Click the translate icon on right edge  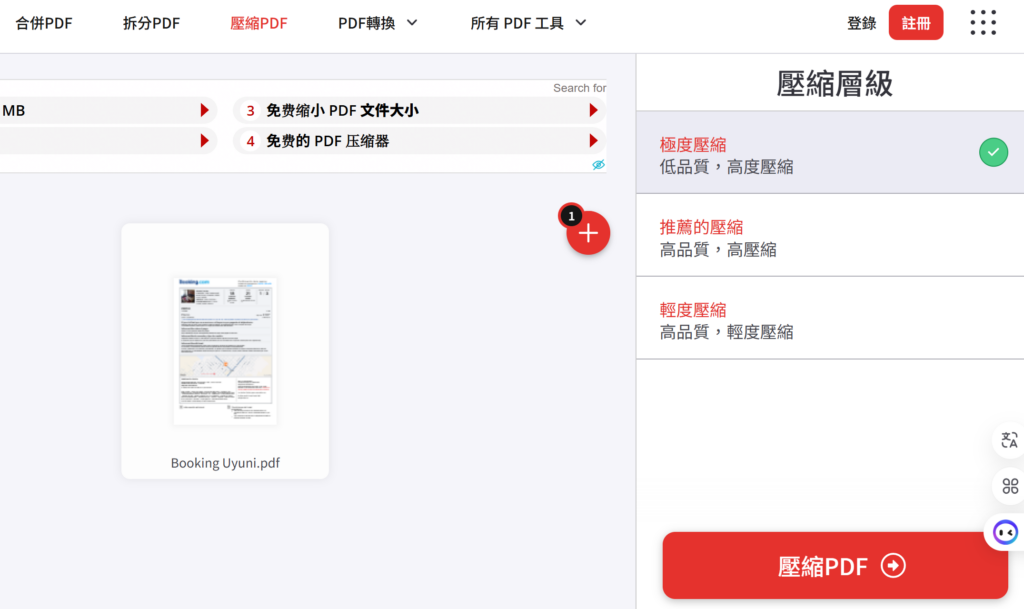(1009, 440)
